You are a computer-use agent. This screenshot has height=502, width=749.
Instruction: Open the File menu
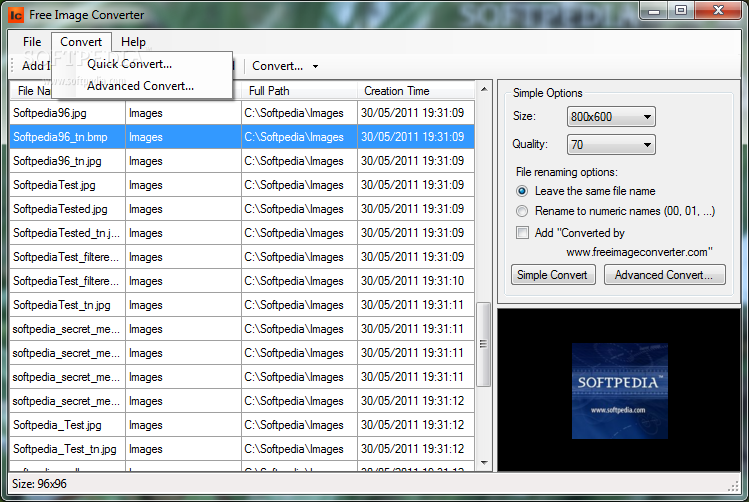[x=32, y=42]
